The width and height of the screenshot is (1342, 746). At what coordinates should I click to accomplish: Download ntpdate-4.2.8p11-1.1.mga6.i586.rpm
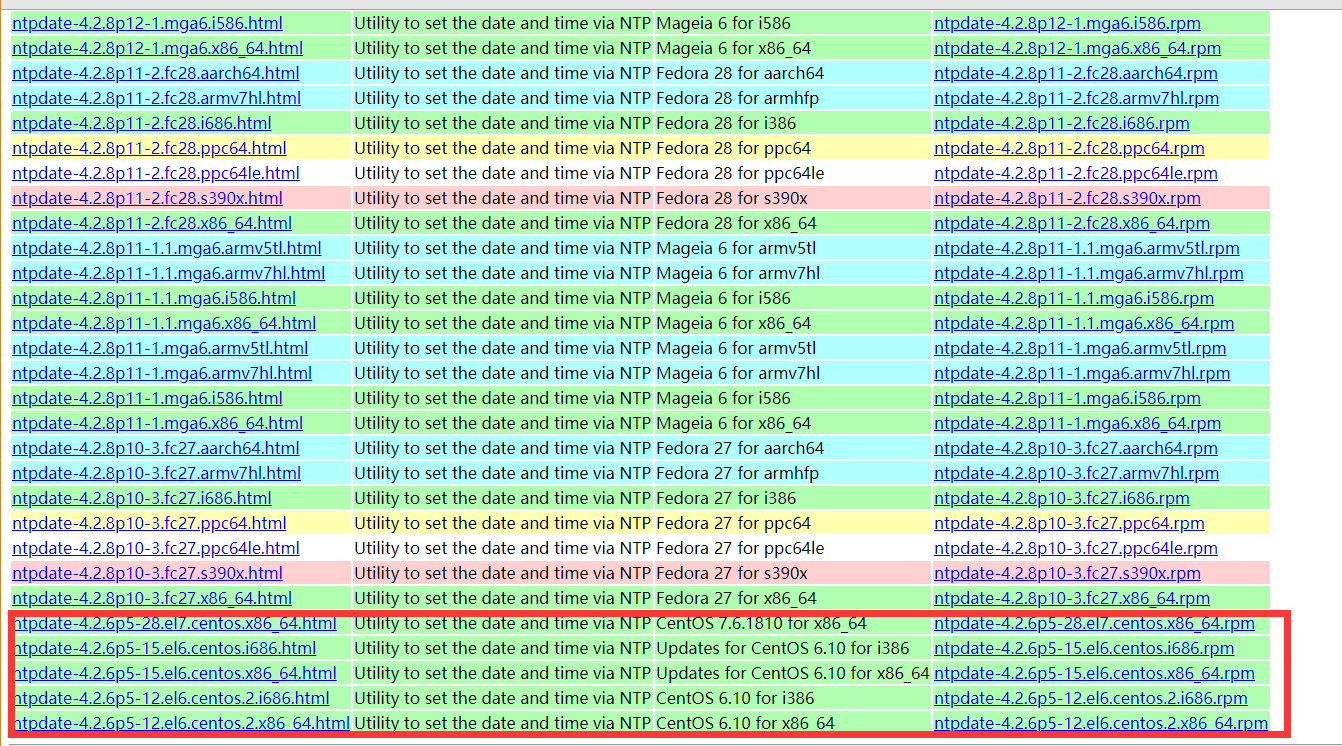click(1074, 298)
